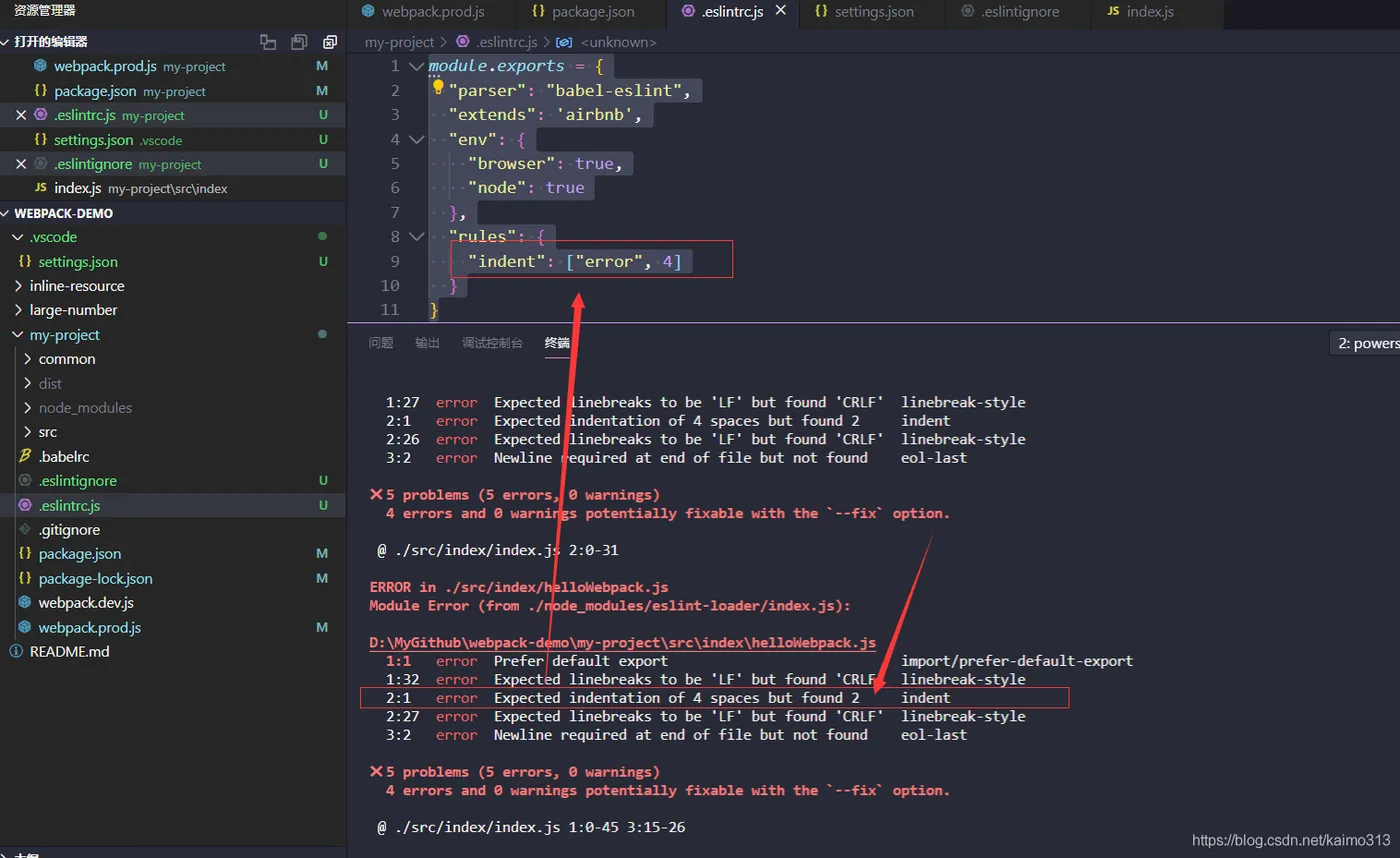Open webpack.prod.js in the open editors list
Screen dimensions: 1400x858
(x=173, y=66)
